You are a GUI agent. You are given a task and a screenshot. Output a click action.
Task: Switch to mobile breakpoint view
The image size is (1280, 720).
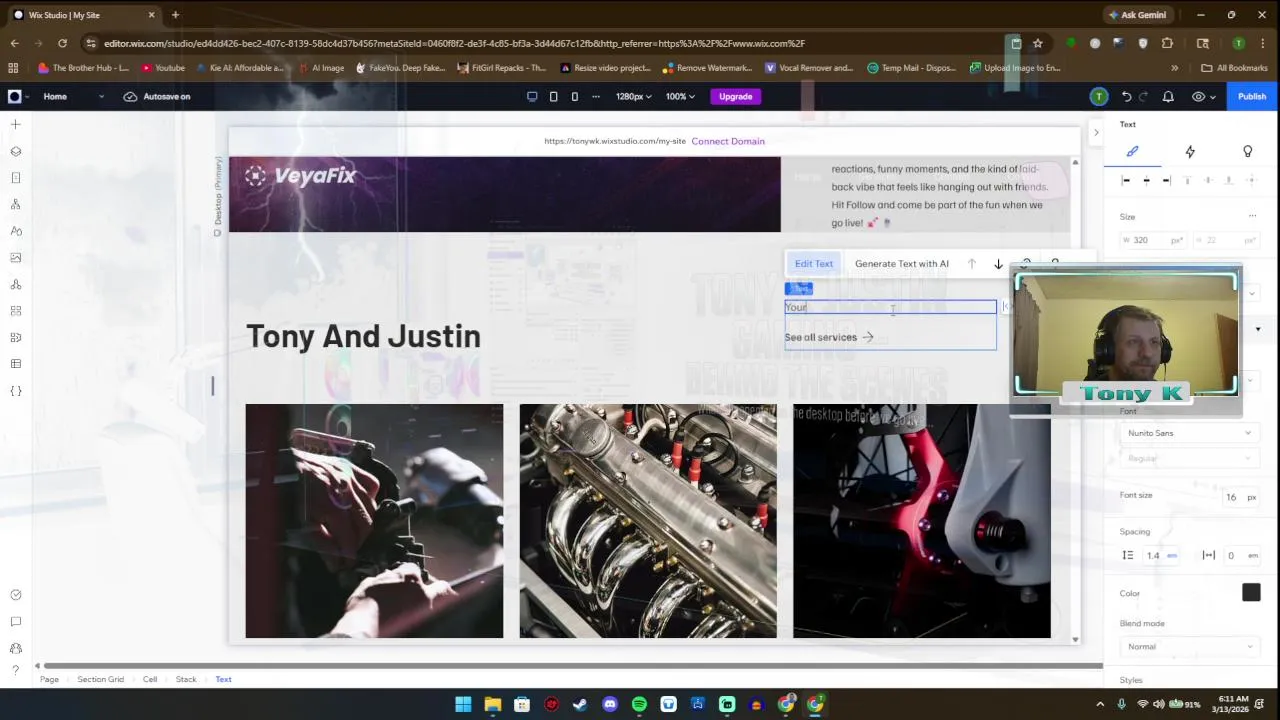pyautogui.click(x=575, y=96)
